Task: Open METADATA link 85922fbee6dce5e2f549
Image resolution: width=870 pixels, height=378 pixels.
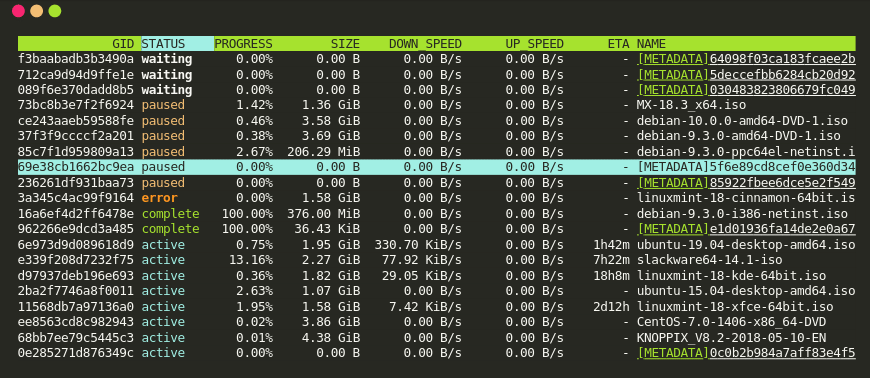Action: [746, 183]
